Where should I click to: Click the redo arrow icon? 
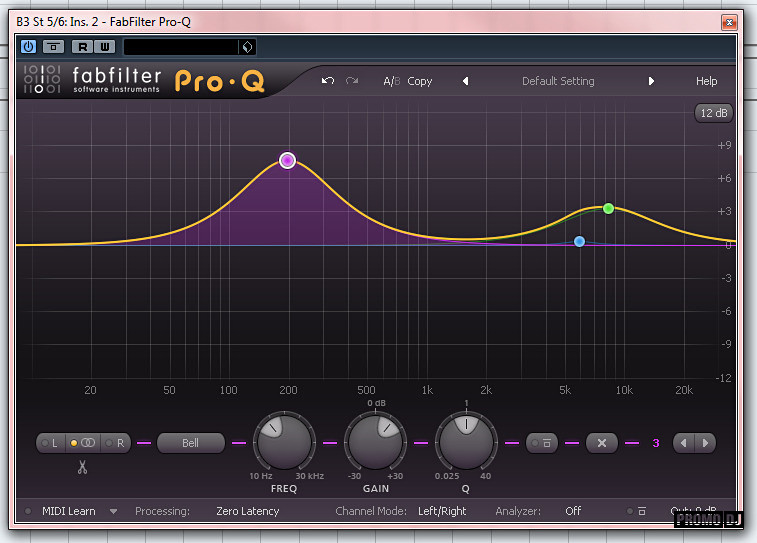(x=351, y=81)
